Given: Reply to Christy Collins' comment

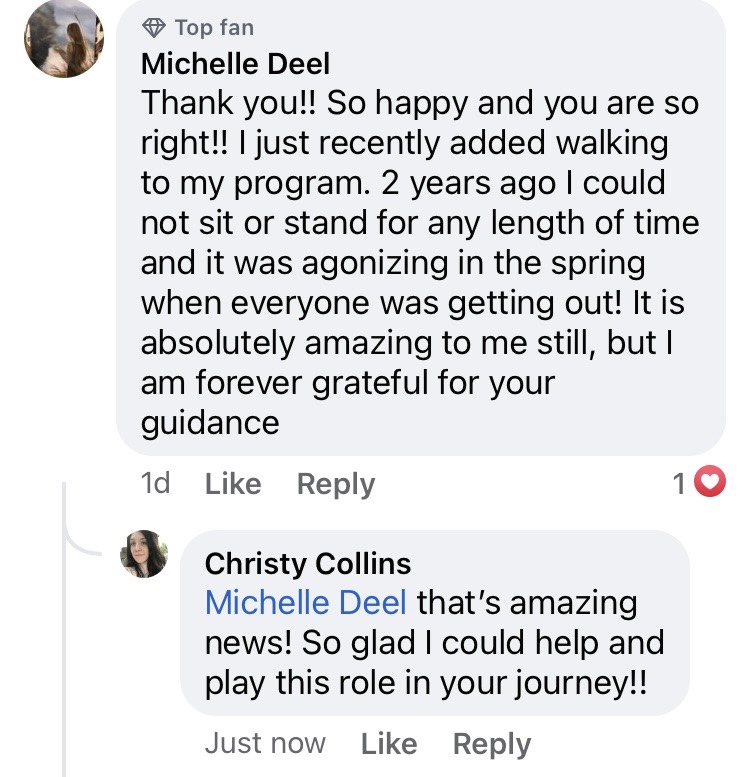Looking at the screenshot, I should [x=491, y=744].
